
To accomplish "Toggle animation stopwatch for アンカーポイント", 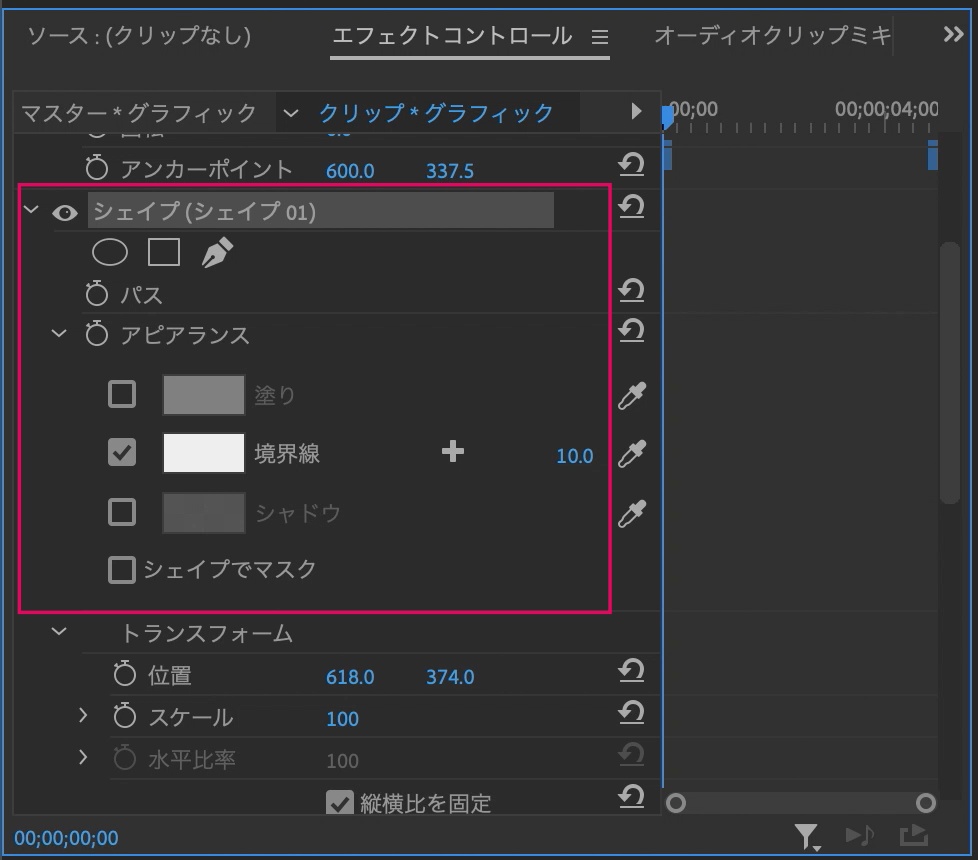I will tap(97, 168).
